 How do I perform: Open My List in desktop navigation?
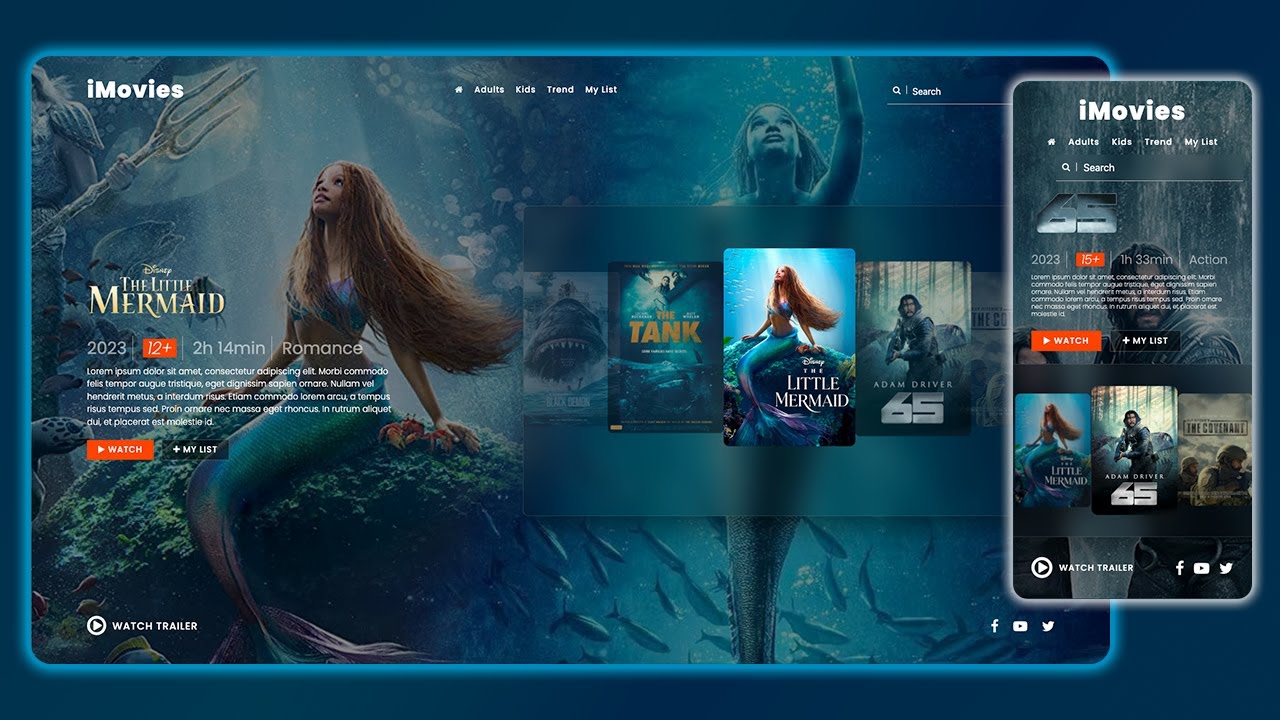(x=601, y=90)
